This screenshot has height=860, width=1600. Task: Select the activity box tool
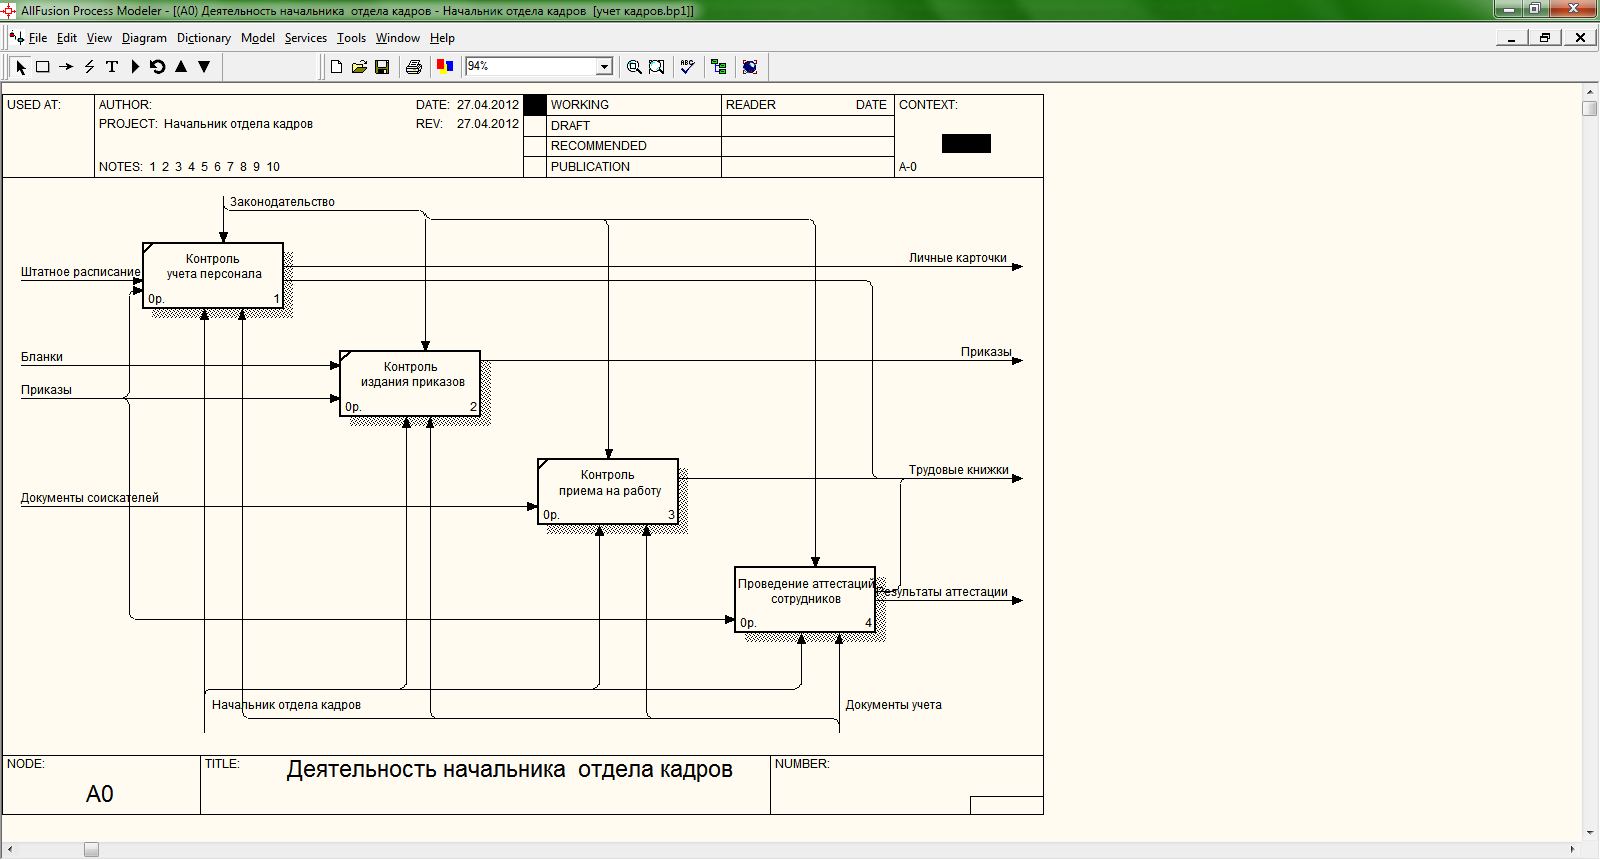click(x=43, y=67)
